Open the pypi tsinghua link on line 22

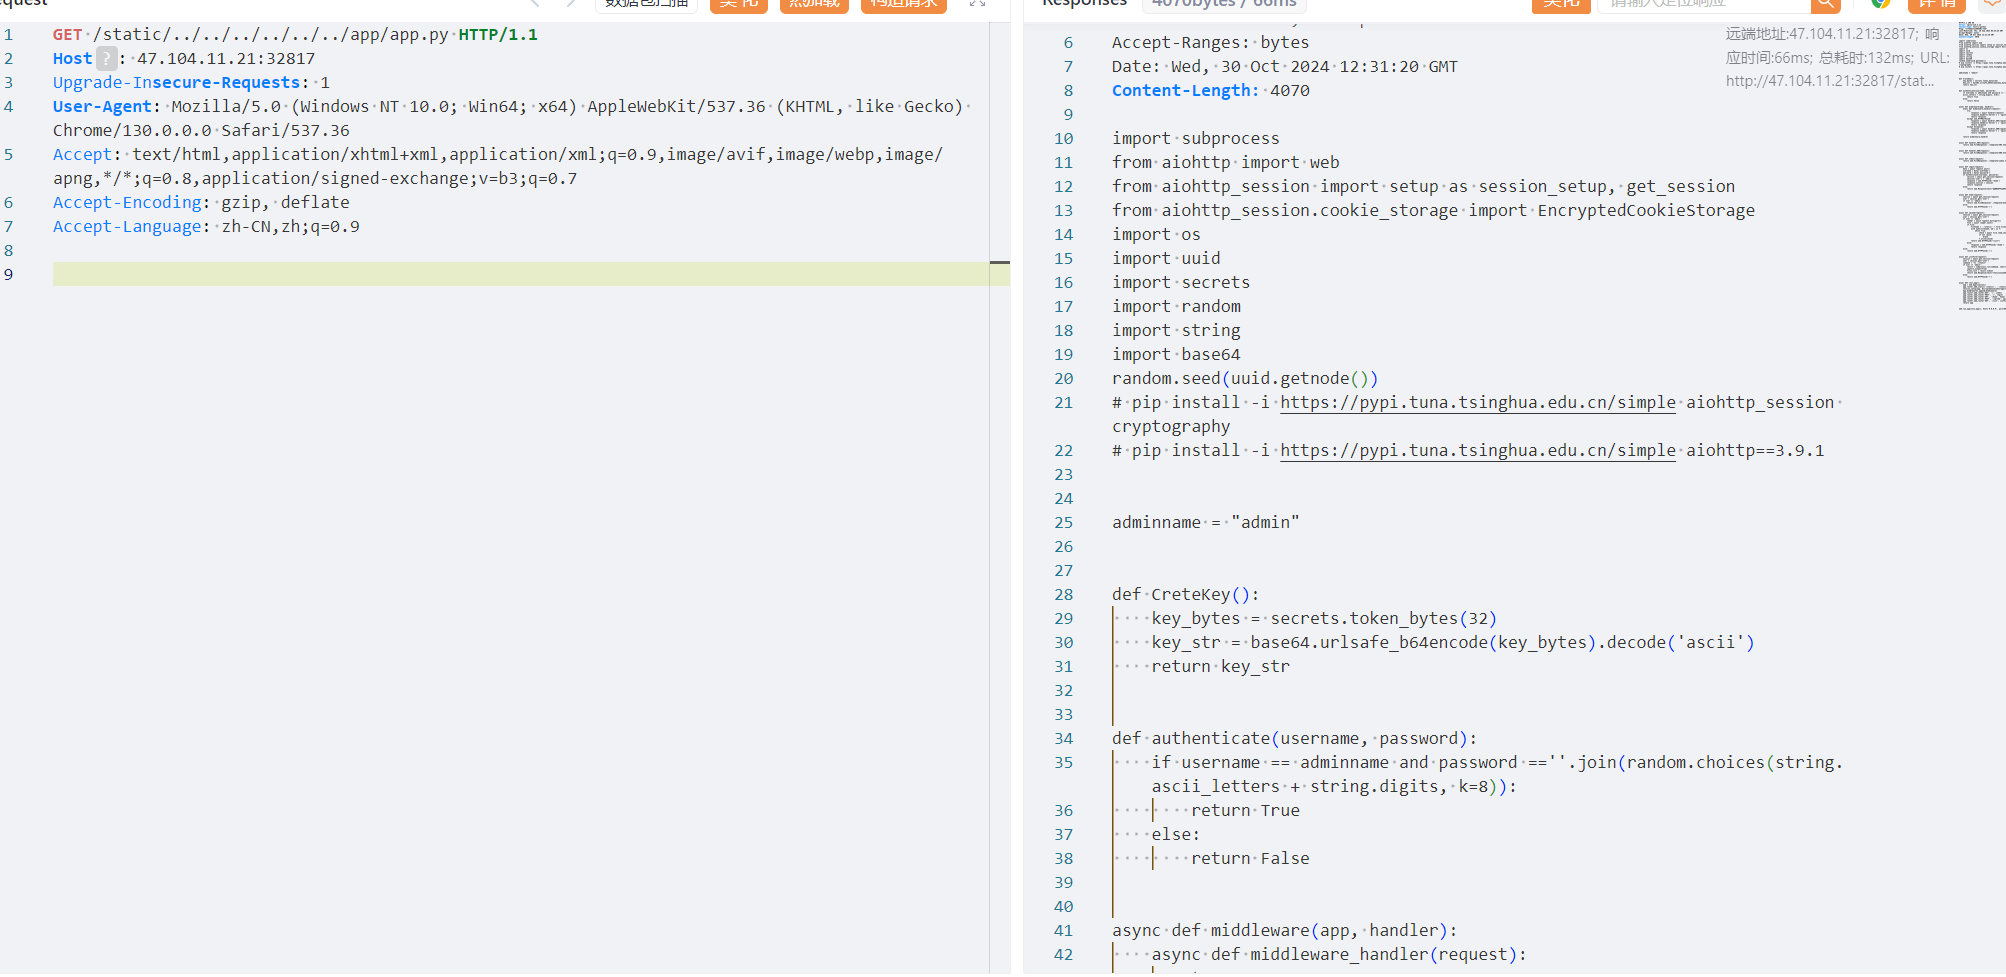click(x=1477, y=451)
